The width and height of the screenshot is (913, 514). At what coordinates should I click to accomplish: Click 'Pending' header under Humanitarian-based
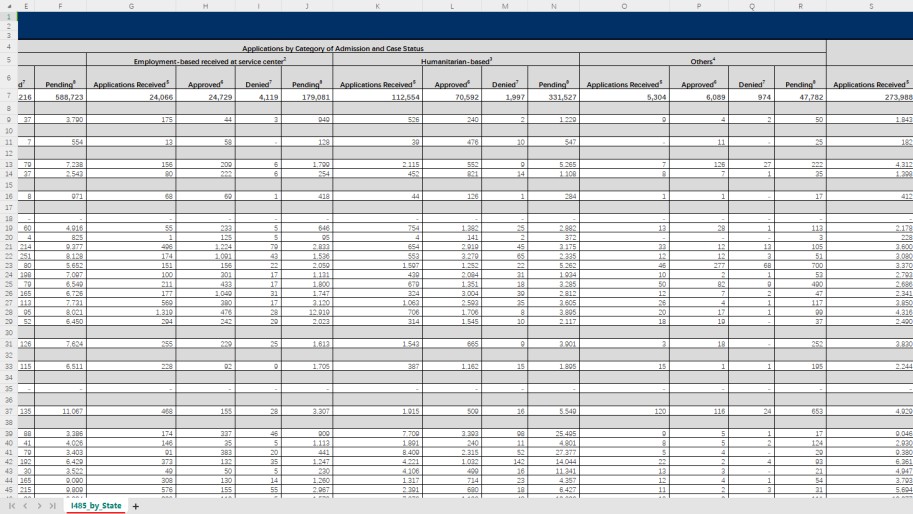(553, 84)
